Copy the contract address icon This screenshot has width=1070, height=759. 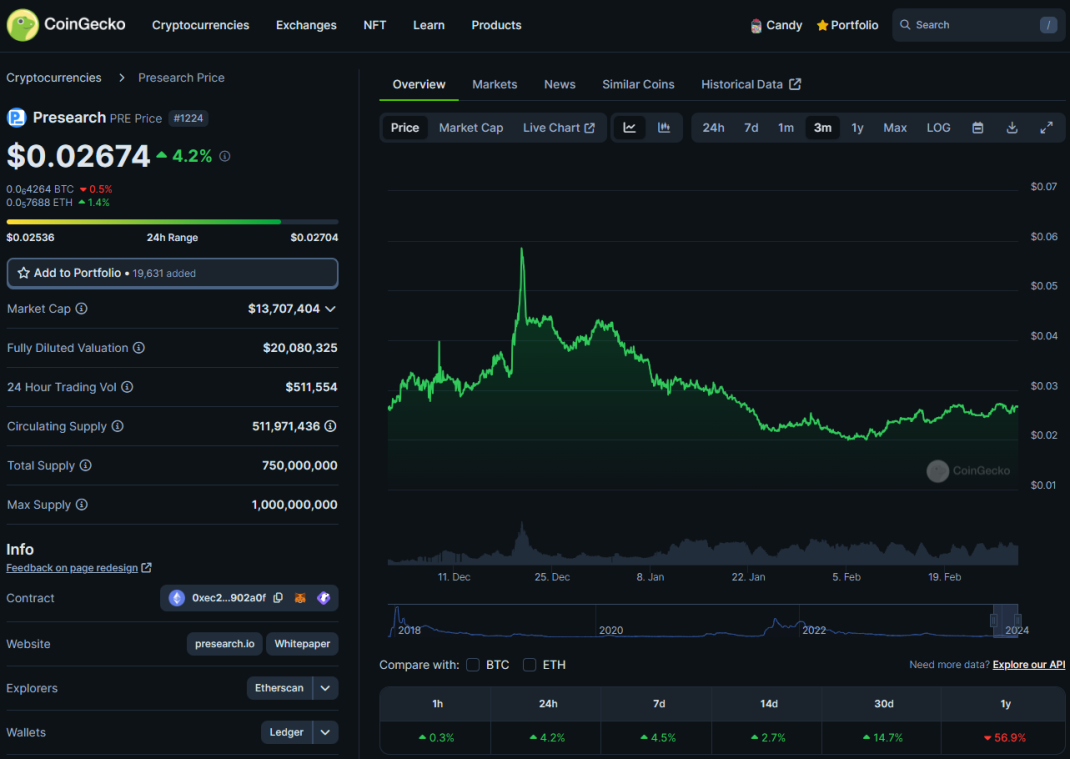pos(278,598)
